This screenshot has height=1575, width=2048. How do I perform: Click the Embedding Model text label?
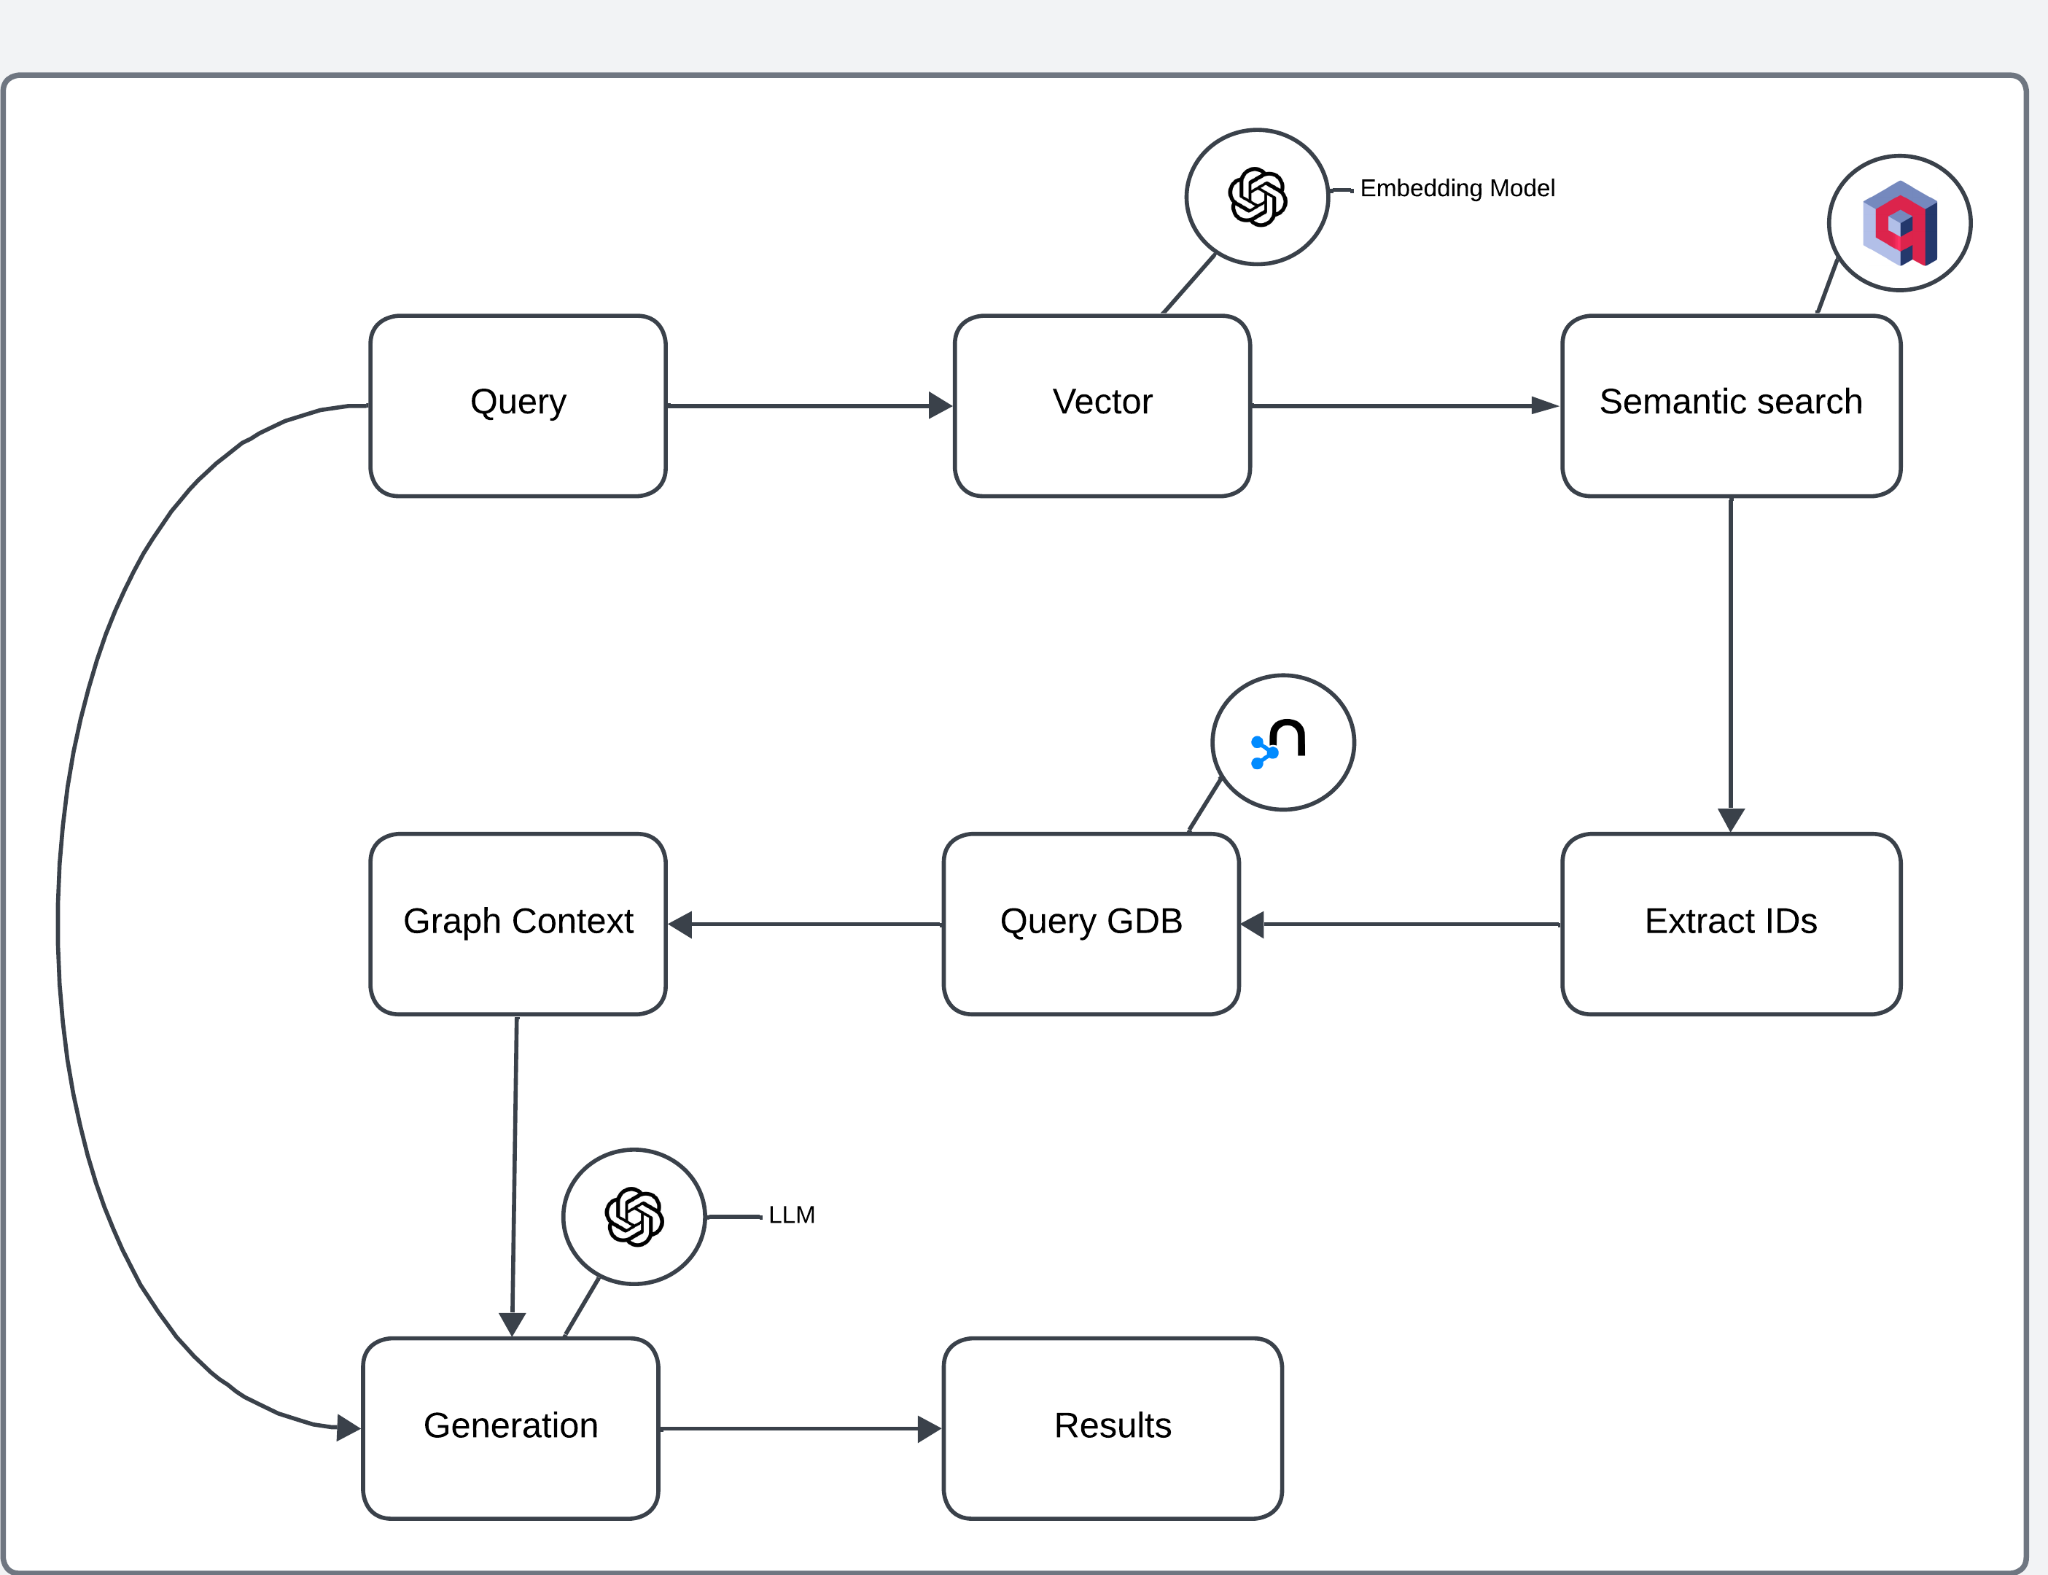point(1456,188)
